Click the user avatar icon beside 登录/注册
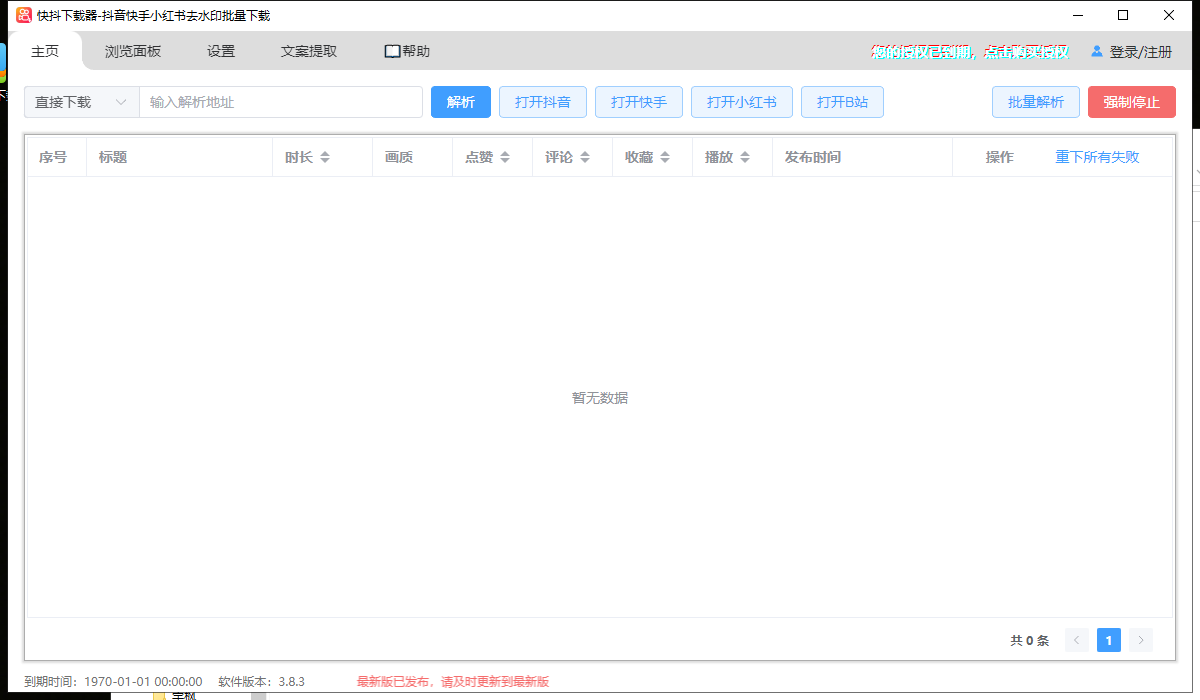Screen dimensions: 1200x700 (1097, 51)
